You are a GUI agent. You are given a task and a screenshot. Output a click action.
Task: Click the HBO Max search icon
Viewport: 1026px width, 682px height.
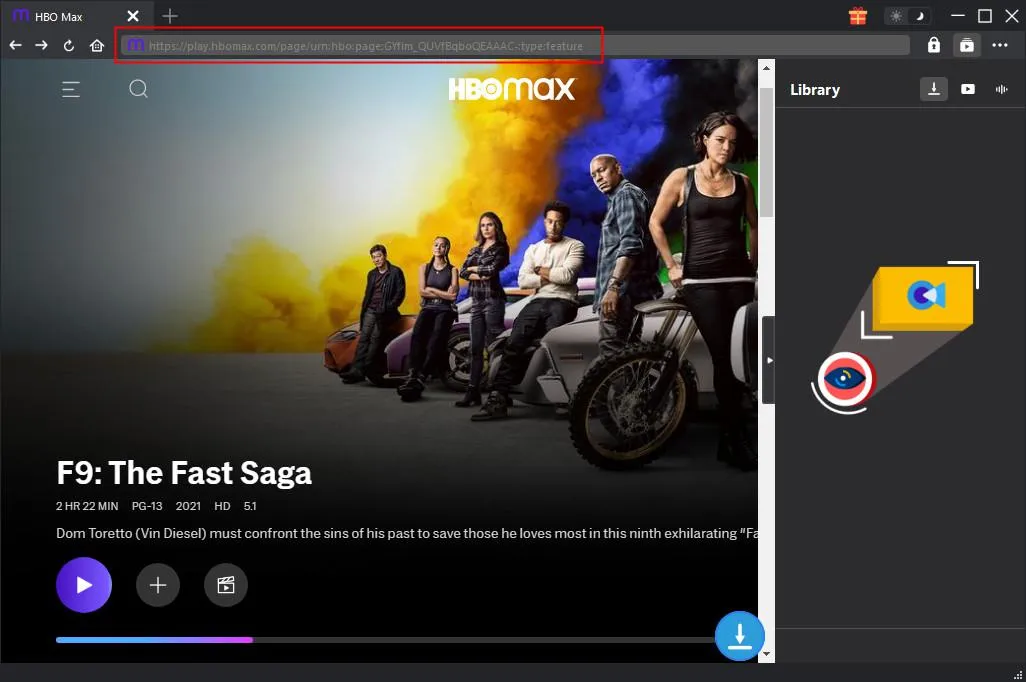point(139,89)
